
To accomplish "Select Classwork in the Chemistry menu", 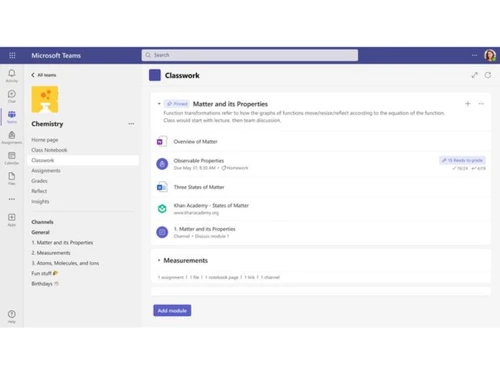I will (x=83, y=160).
